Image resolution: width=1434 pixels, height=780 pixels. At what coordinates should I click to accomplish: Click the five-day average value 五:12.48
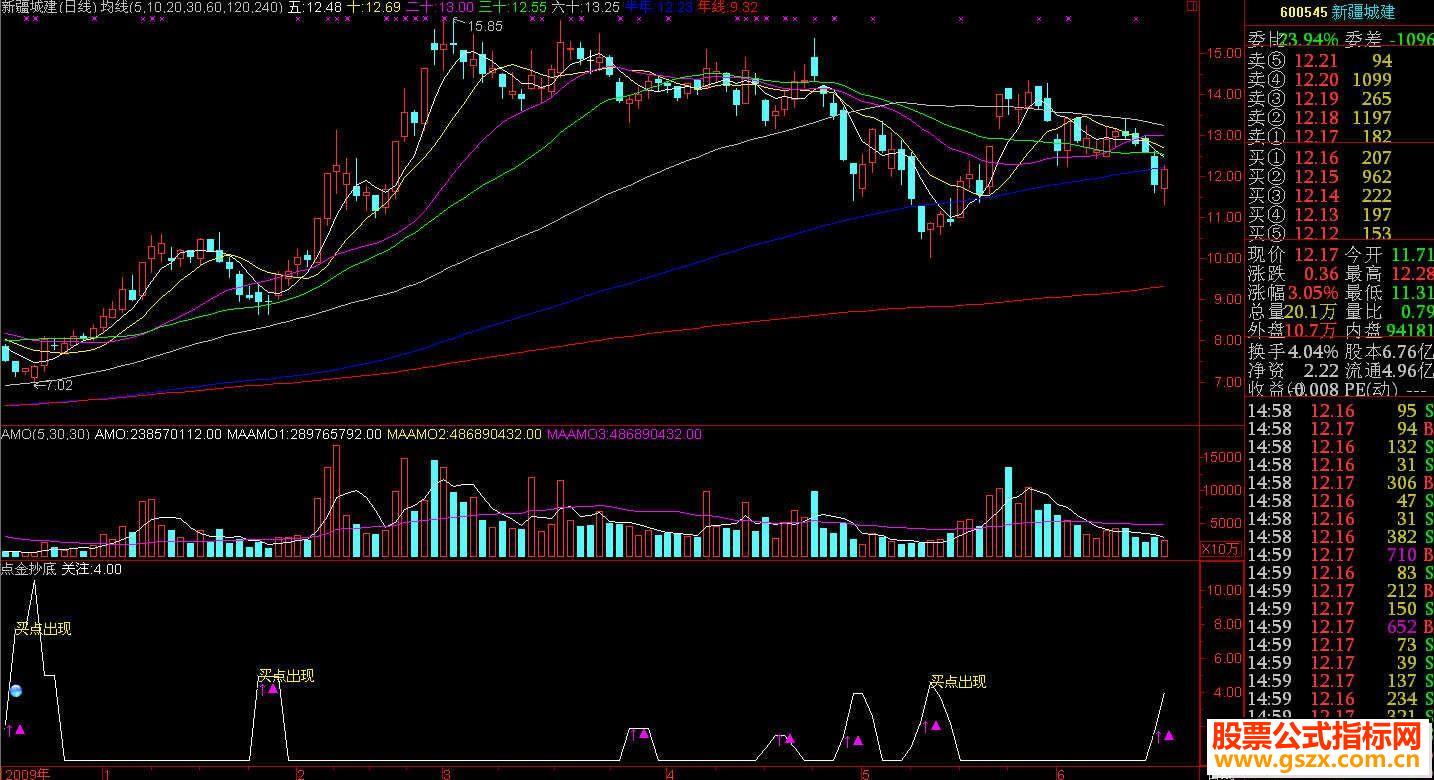pyautogui.click(x=314, y=7)
